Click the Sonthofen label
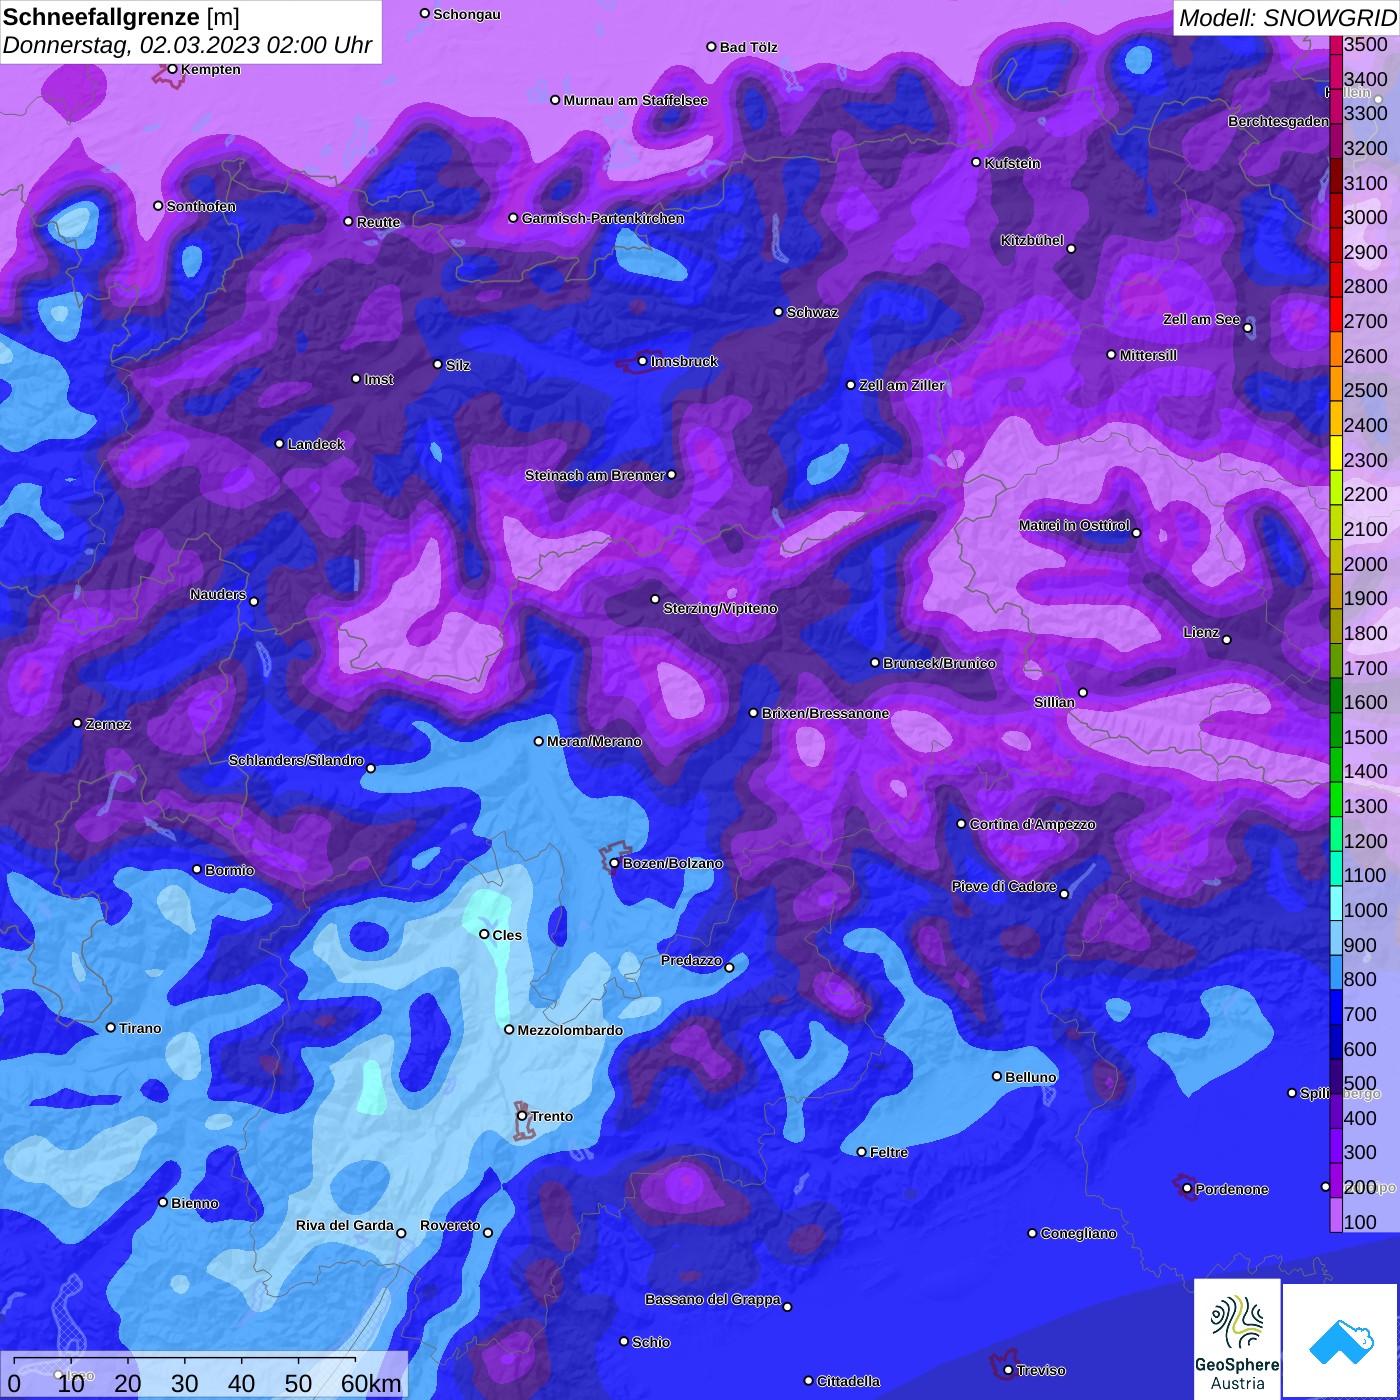Viewport: 1400px width, 1400px height. (201, 206)
